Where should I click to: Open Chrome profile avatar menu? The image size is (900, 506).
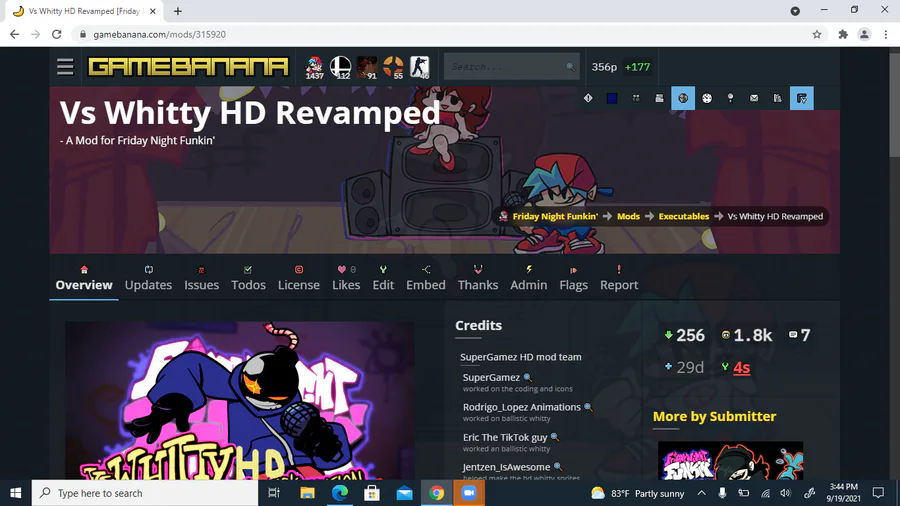pos(864,34)
